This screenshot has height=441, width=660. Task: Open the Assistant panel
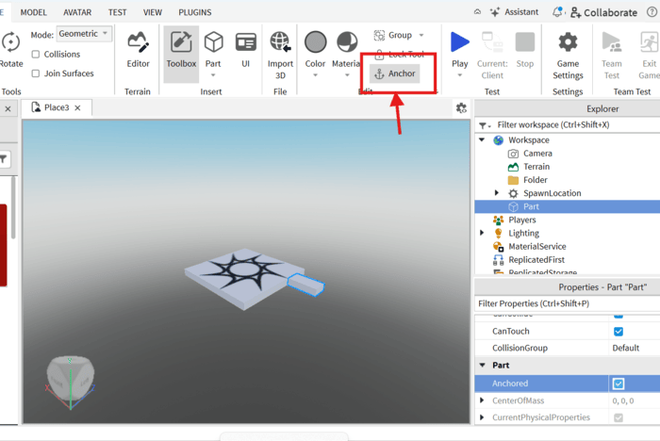point(514,12)
